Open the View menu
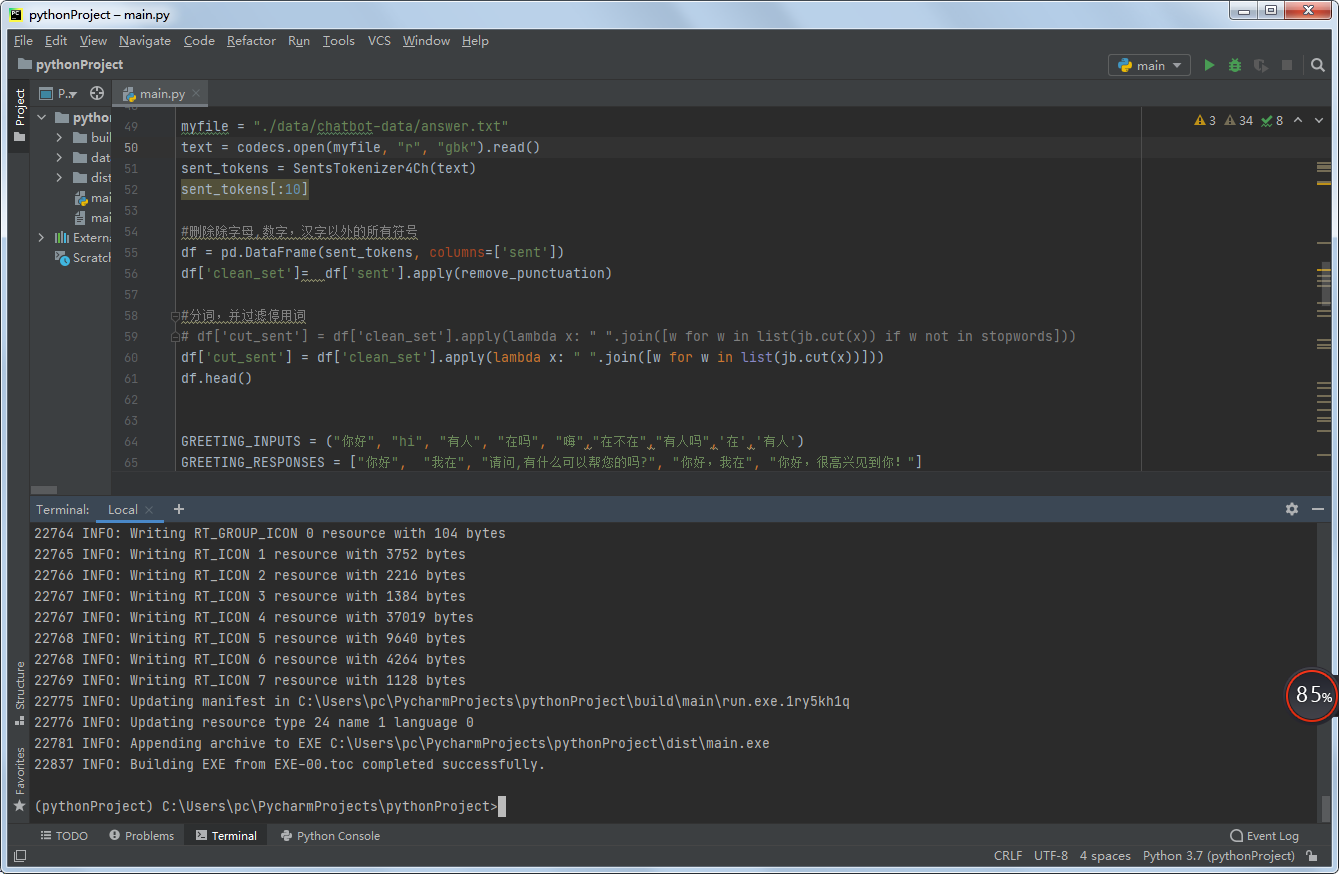This screenshot has width=1339, height=874. click(x=93, y=41)
